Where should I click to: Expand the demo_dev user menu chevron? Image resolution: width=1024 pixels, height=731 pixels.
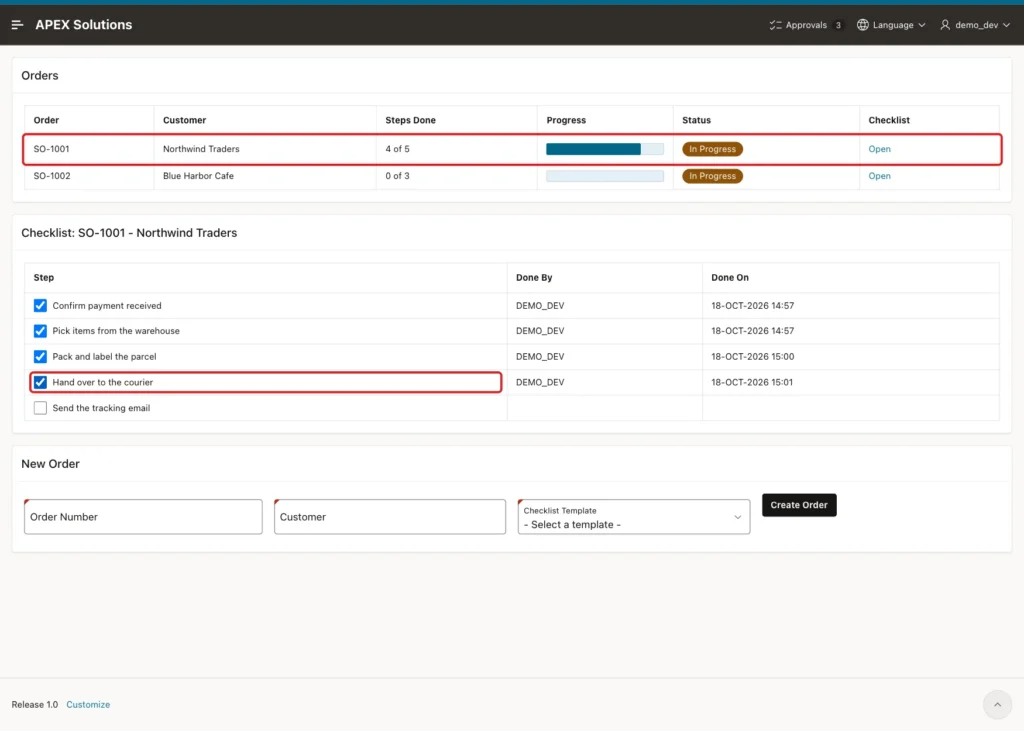(1006, 25)
